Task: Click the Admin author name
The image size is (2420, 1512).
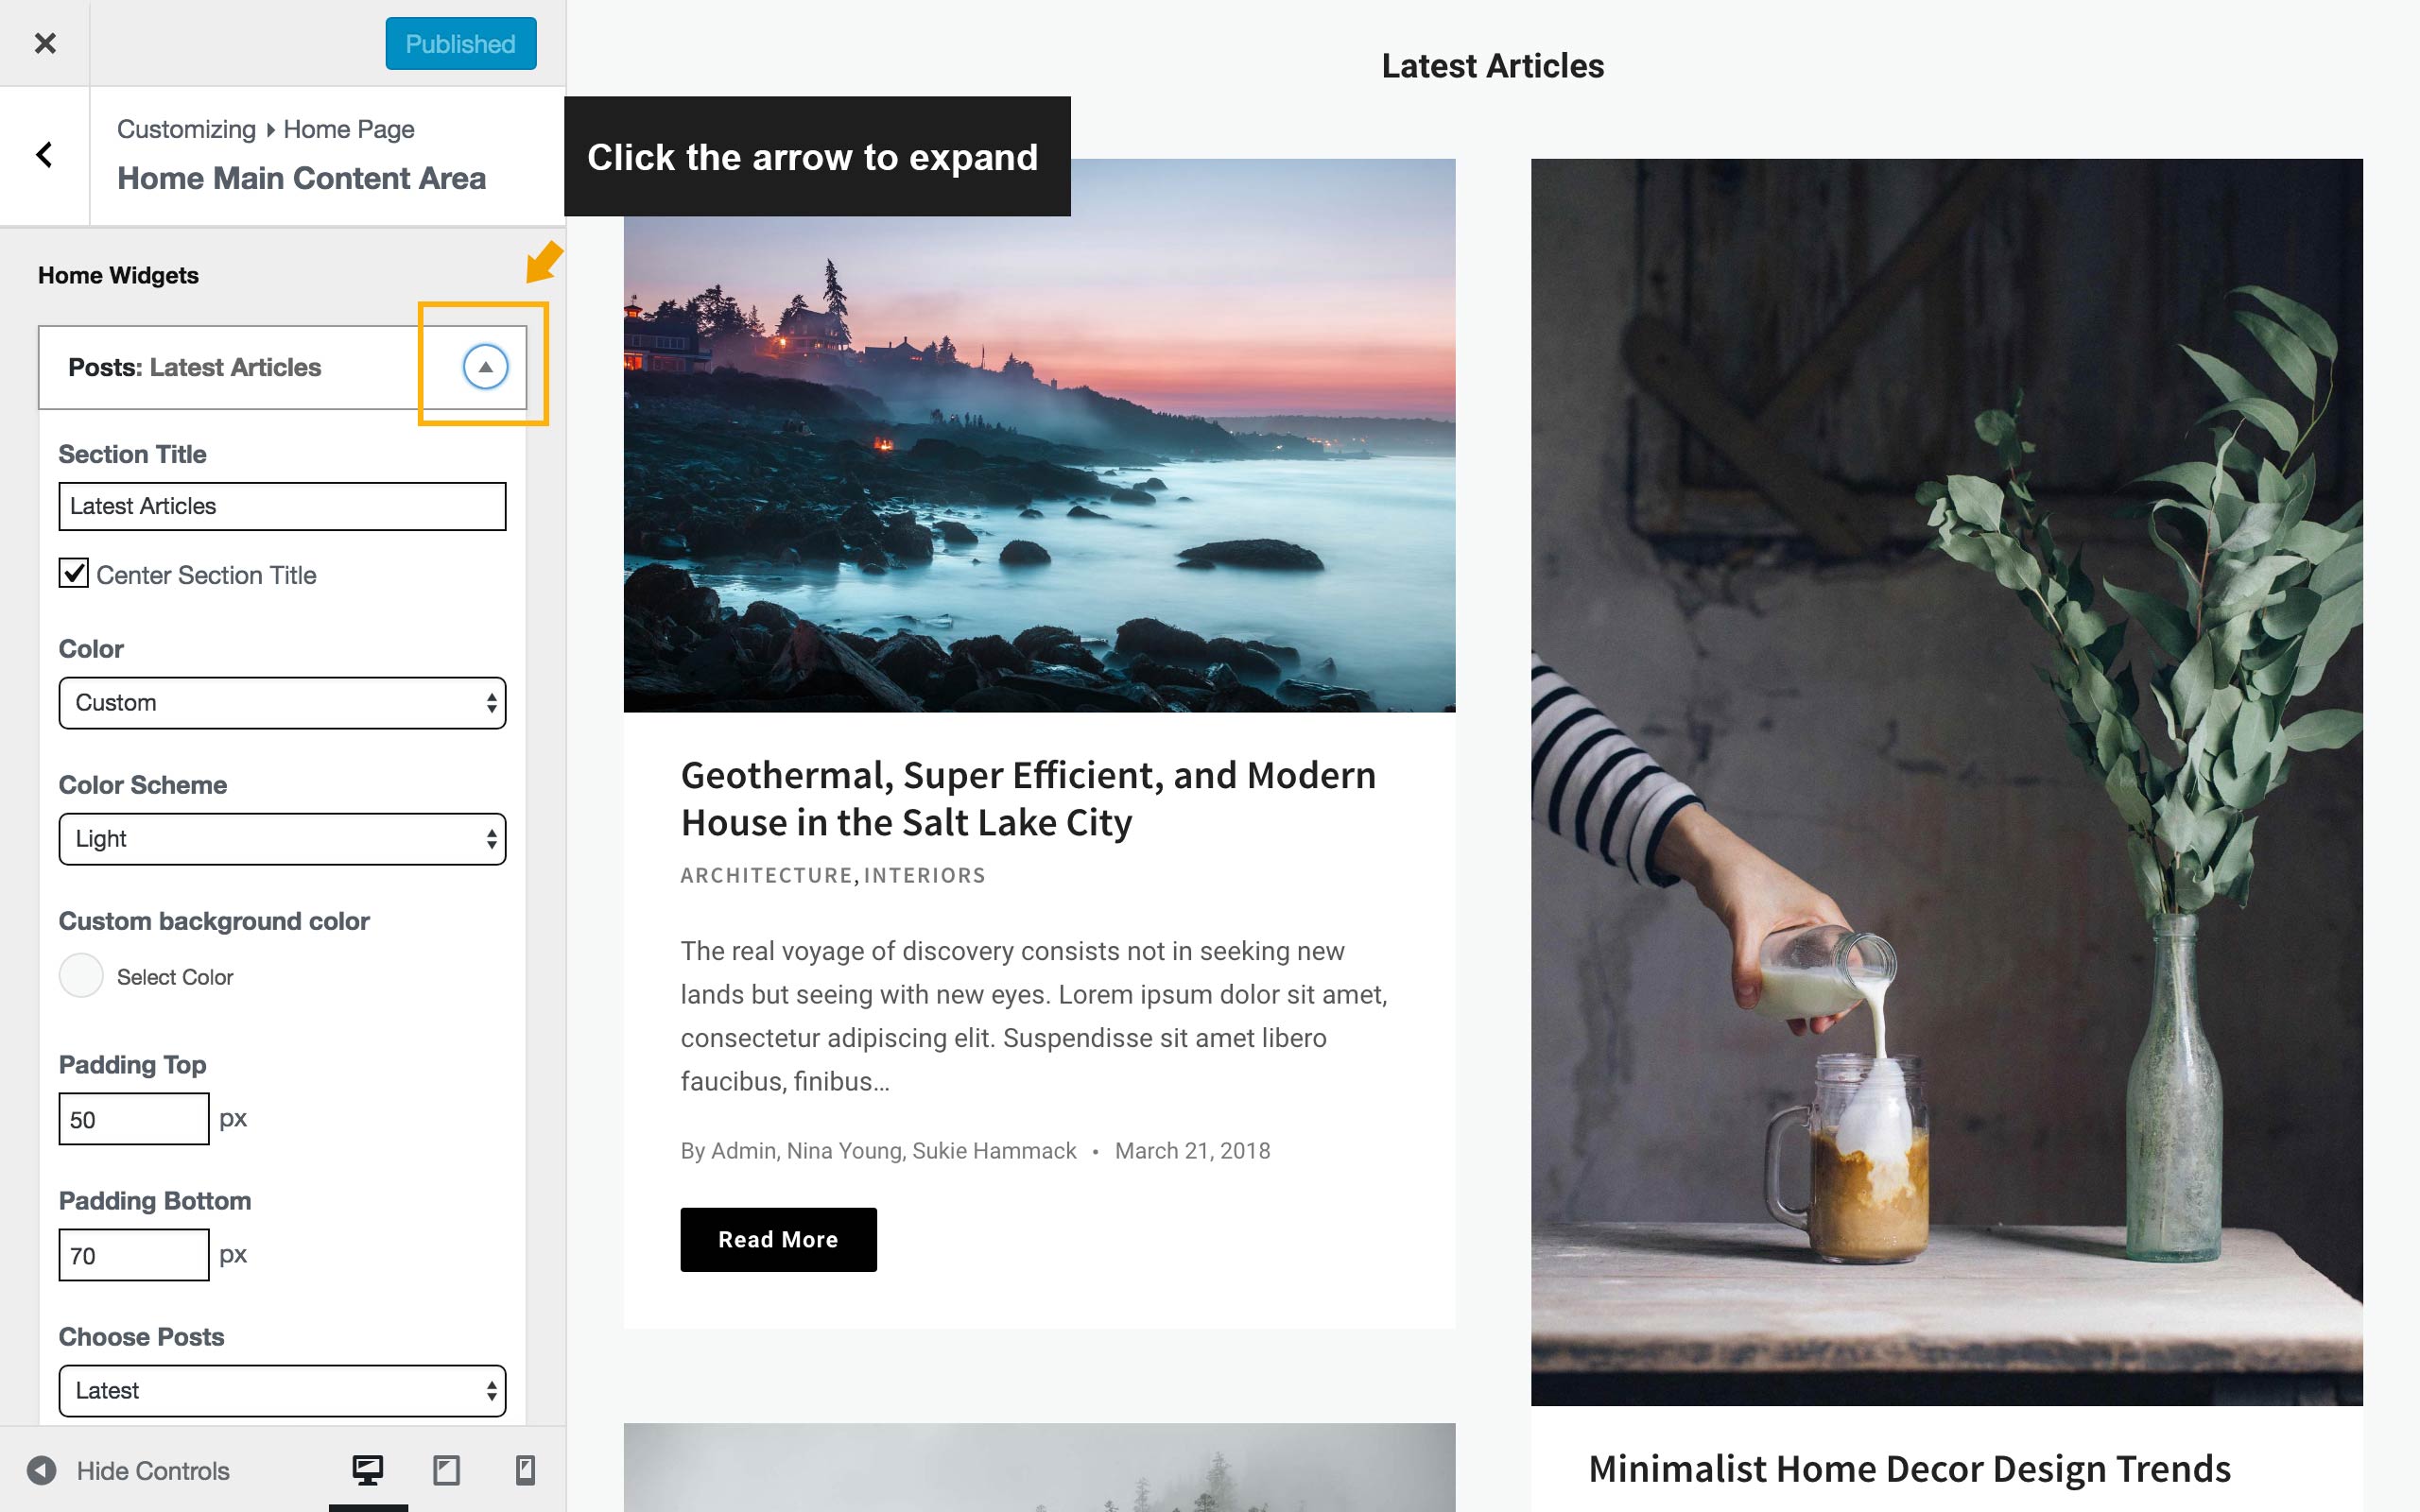Action: pos(743,1151)
